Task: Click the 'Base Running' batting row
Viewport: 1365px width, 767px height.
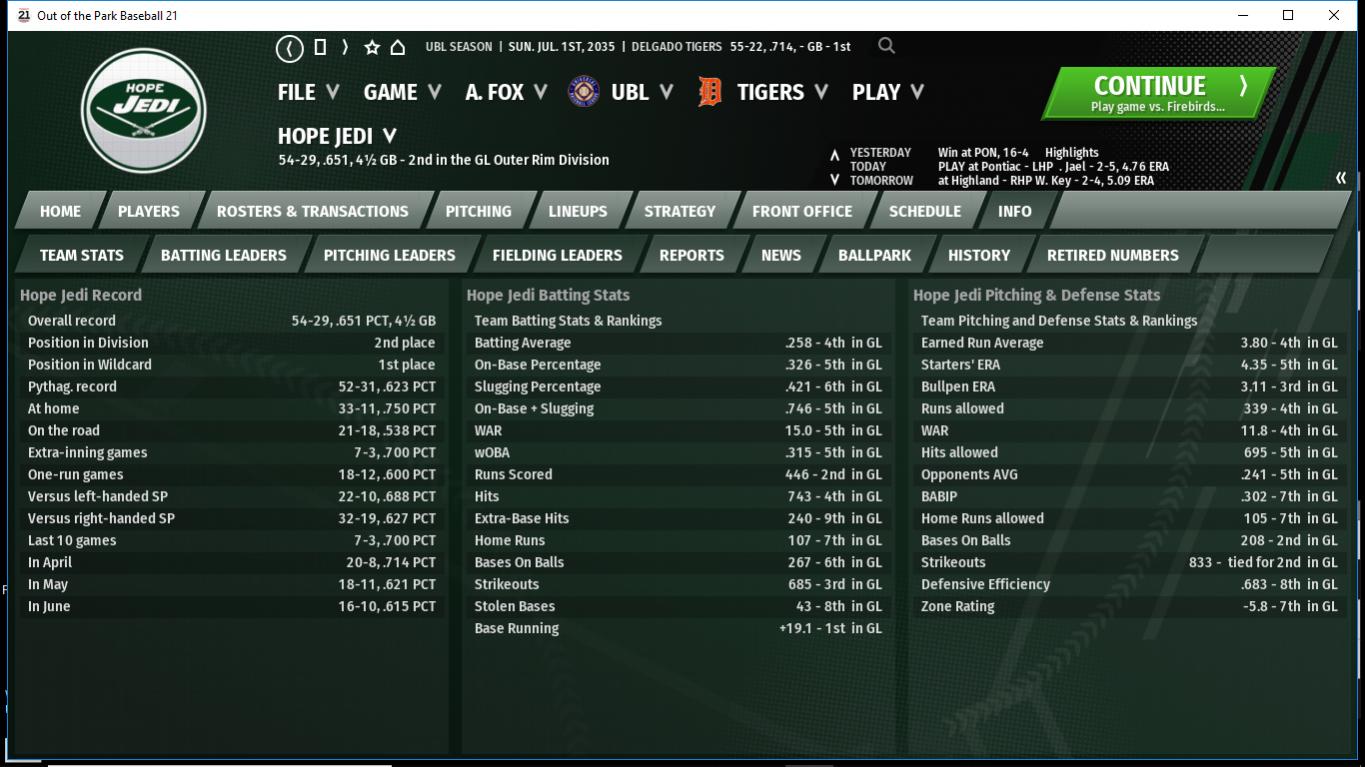Action: coord(678,629)
